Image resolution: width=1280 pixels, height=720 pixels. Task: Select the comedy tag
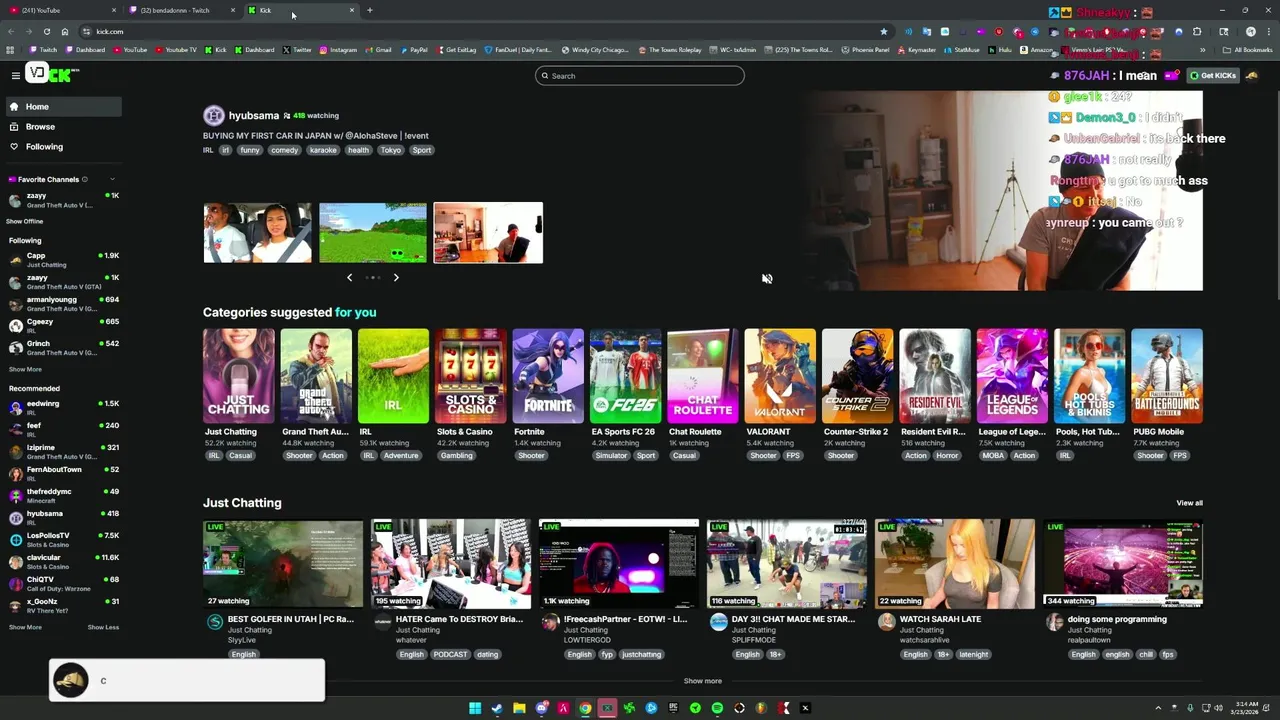(284, 150)
